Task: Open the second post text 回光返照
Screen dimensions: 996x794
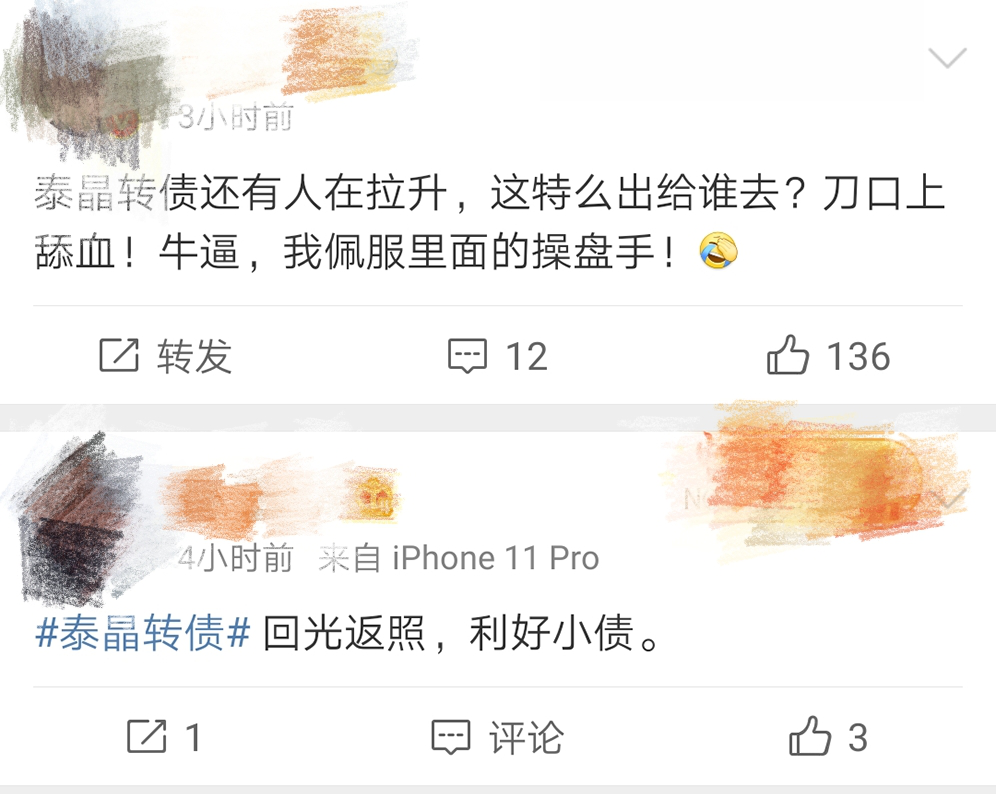Action: pyautogui.click(x=462, y=633)
